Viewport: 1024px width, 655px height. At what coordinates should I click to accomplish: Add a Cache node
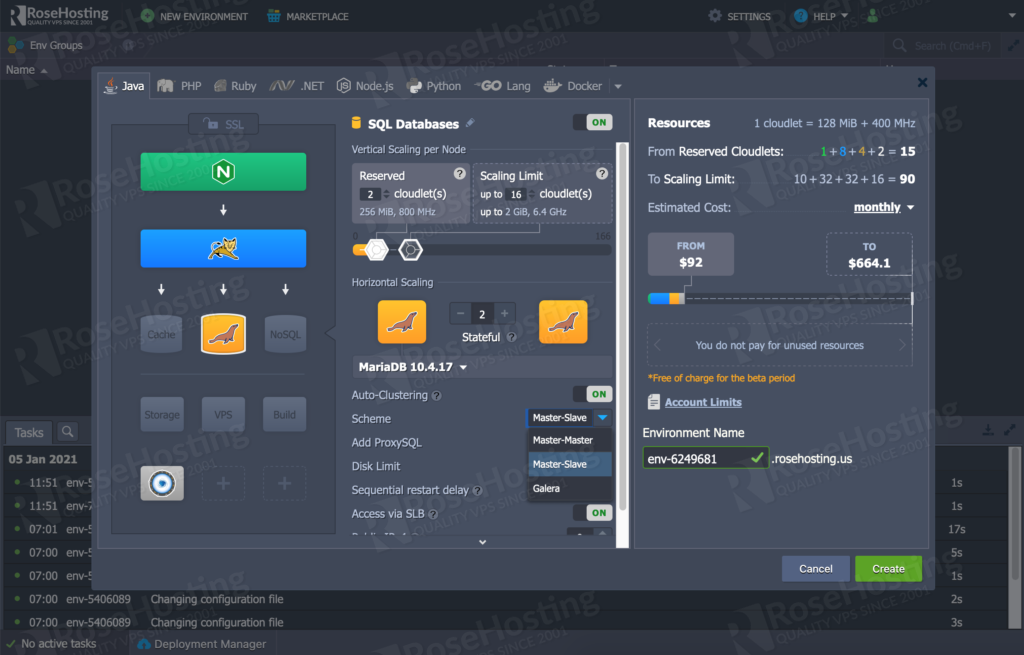(x=161, y=334)
